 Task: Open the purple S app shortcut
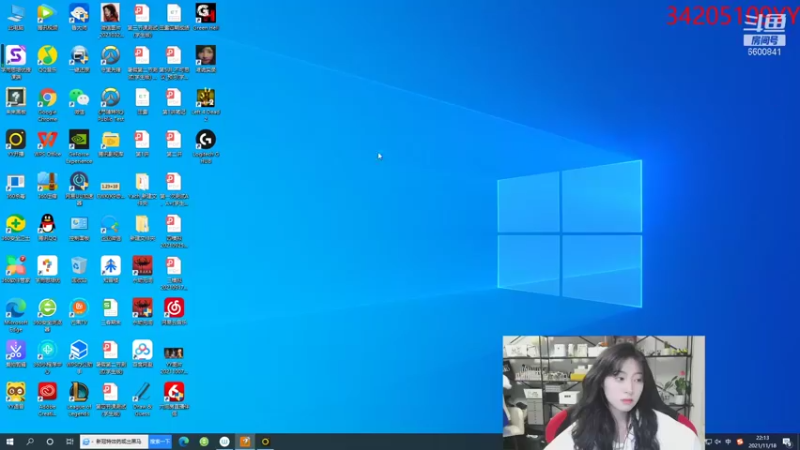(16, 63)
